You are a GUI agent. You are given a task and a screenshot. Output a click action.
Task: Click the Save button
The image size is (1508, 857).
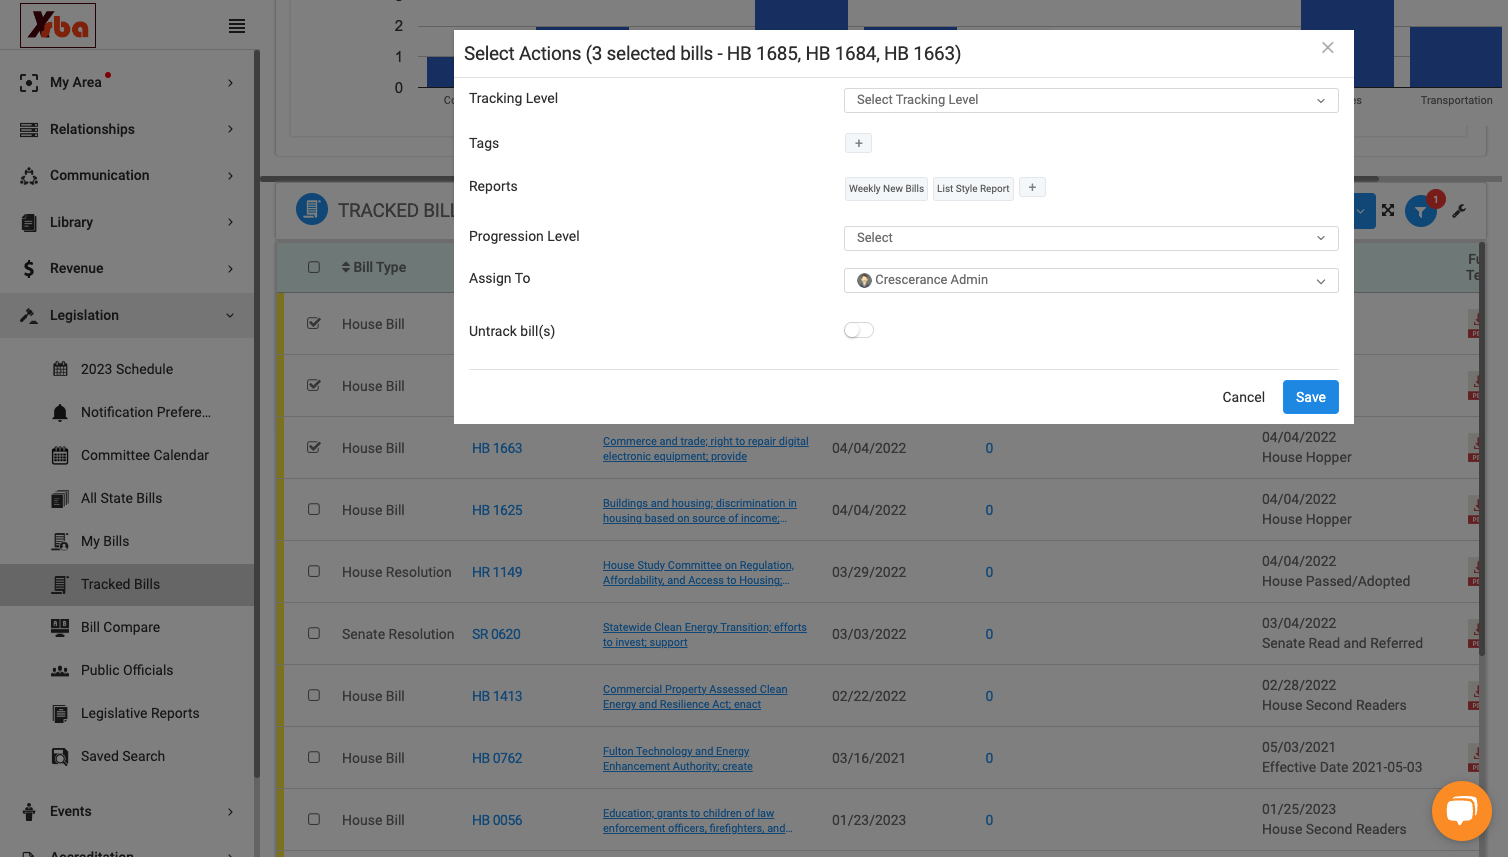click(1310, 397)
